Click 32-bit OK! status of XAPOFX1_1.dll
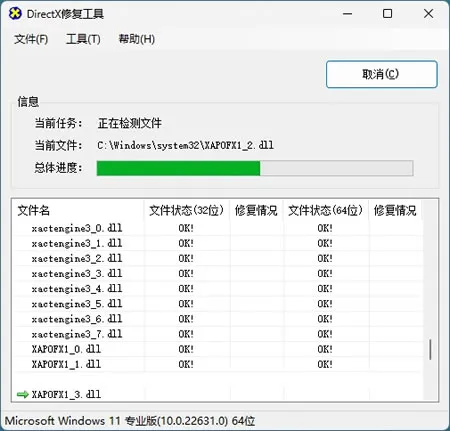Viewport: 450px width, 431px height. (186, 364)
